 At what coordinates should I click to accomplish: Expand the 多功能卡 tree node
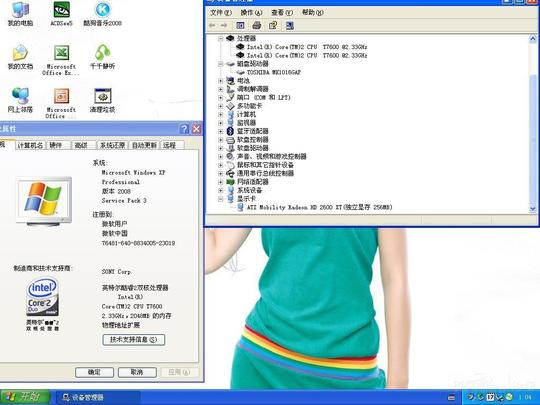tap(221, 106)
